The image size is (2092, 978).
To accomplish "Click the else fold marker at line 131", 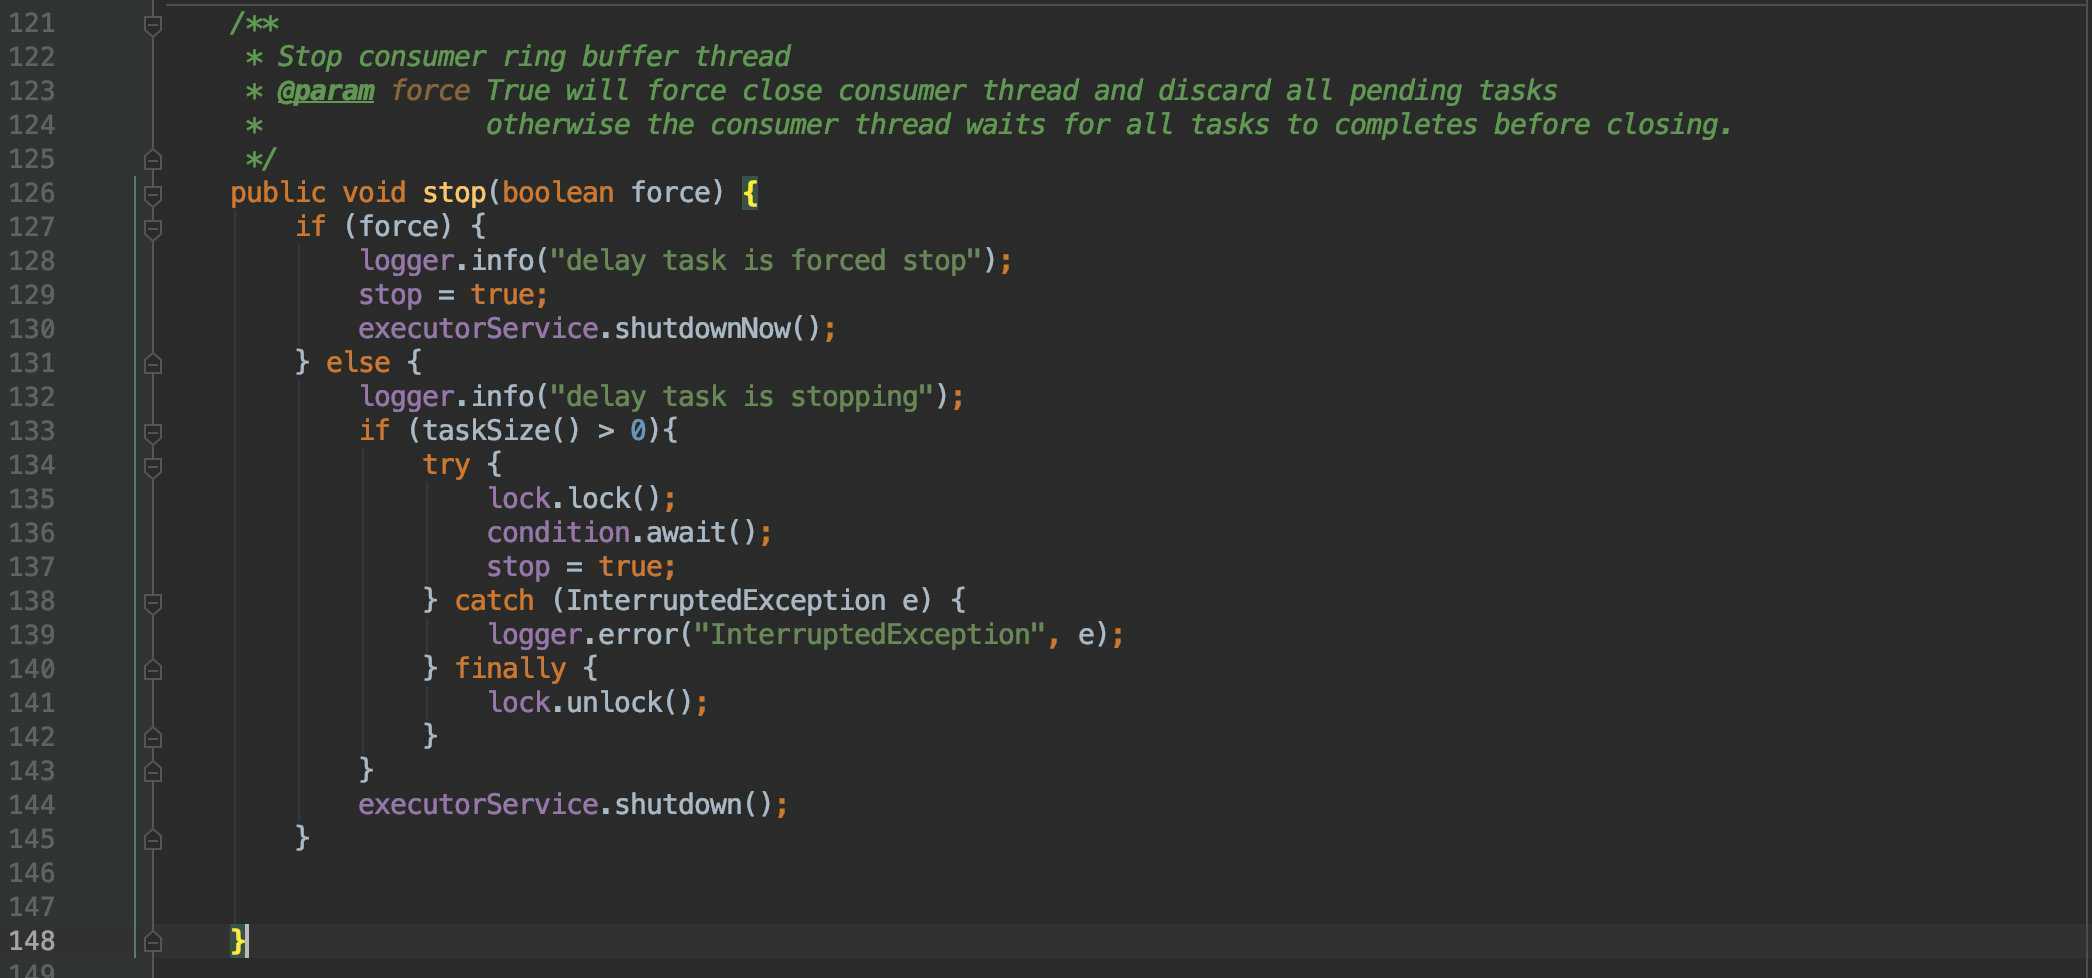I will (153, 364).
